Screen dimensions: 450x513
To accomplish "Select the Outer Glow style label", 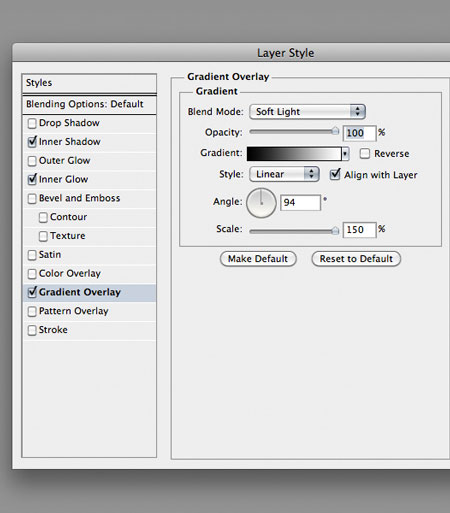I will click(65, 161).
